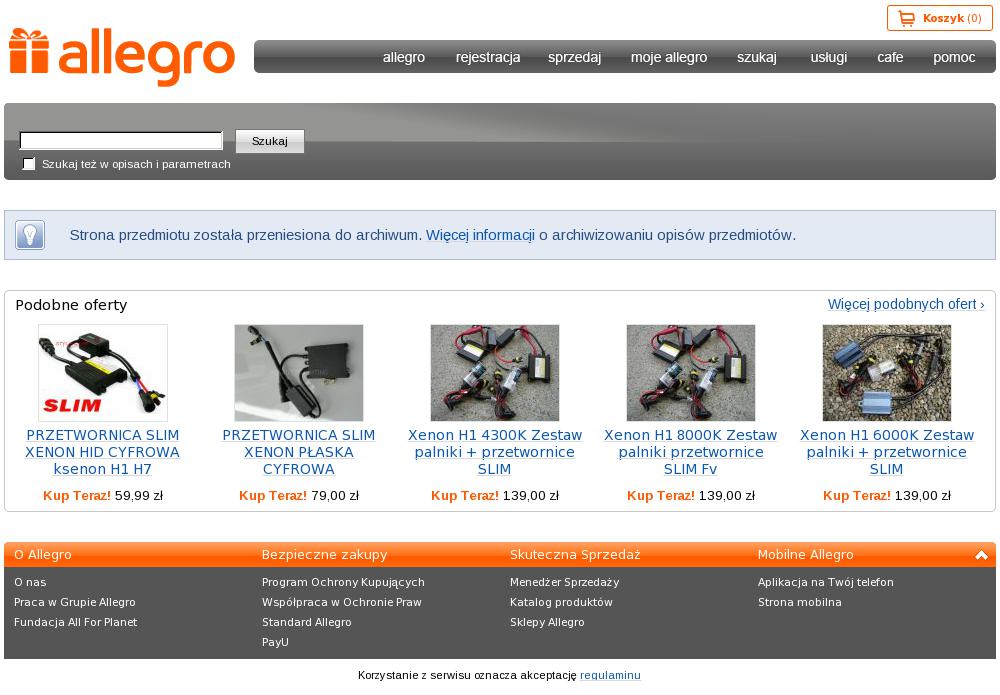Open Xenon H1 4300K Zestaw link
The height and width of the screenshot is (695, 1000).
click(x=495, y=452)
